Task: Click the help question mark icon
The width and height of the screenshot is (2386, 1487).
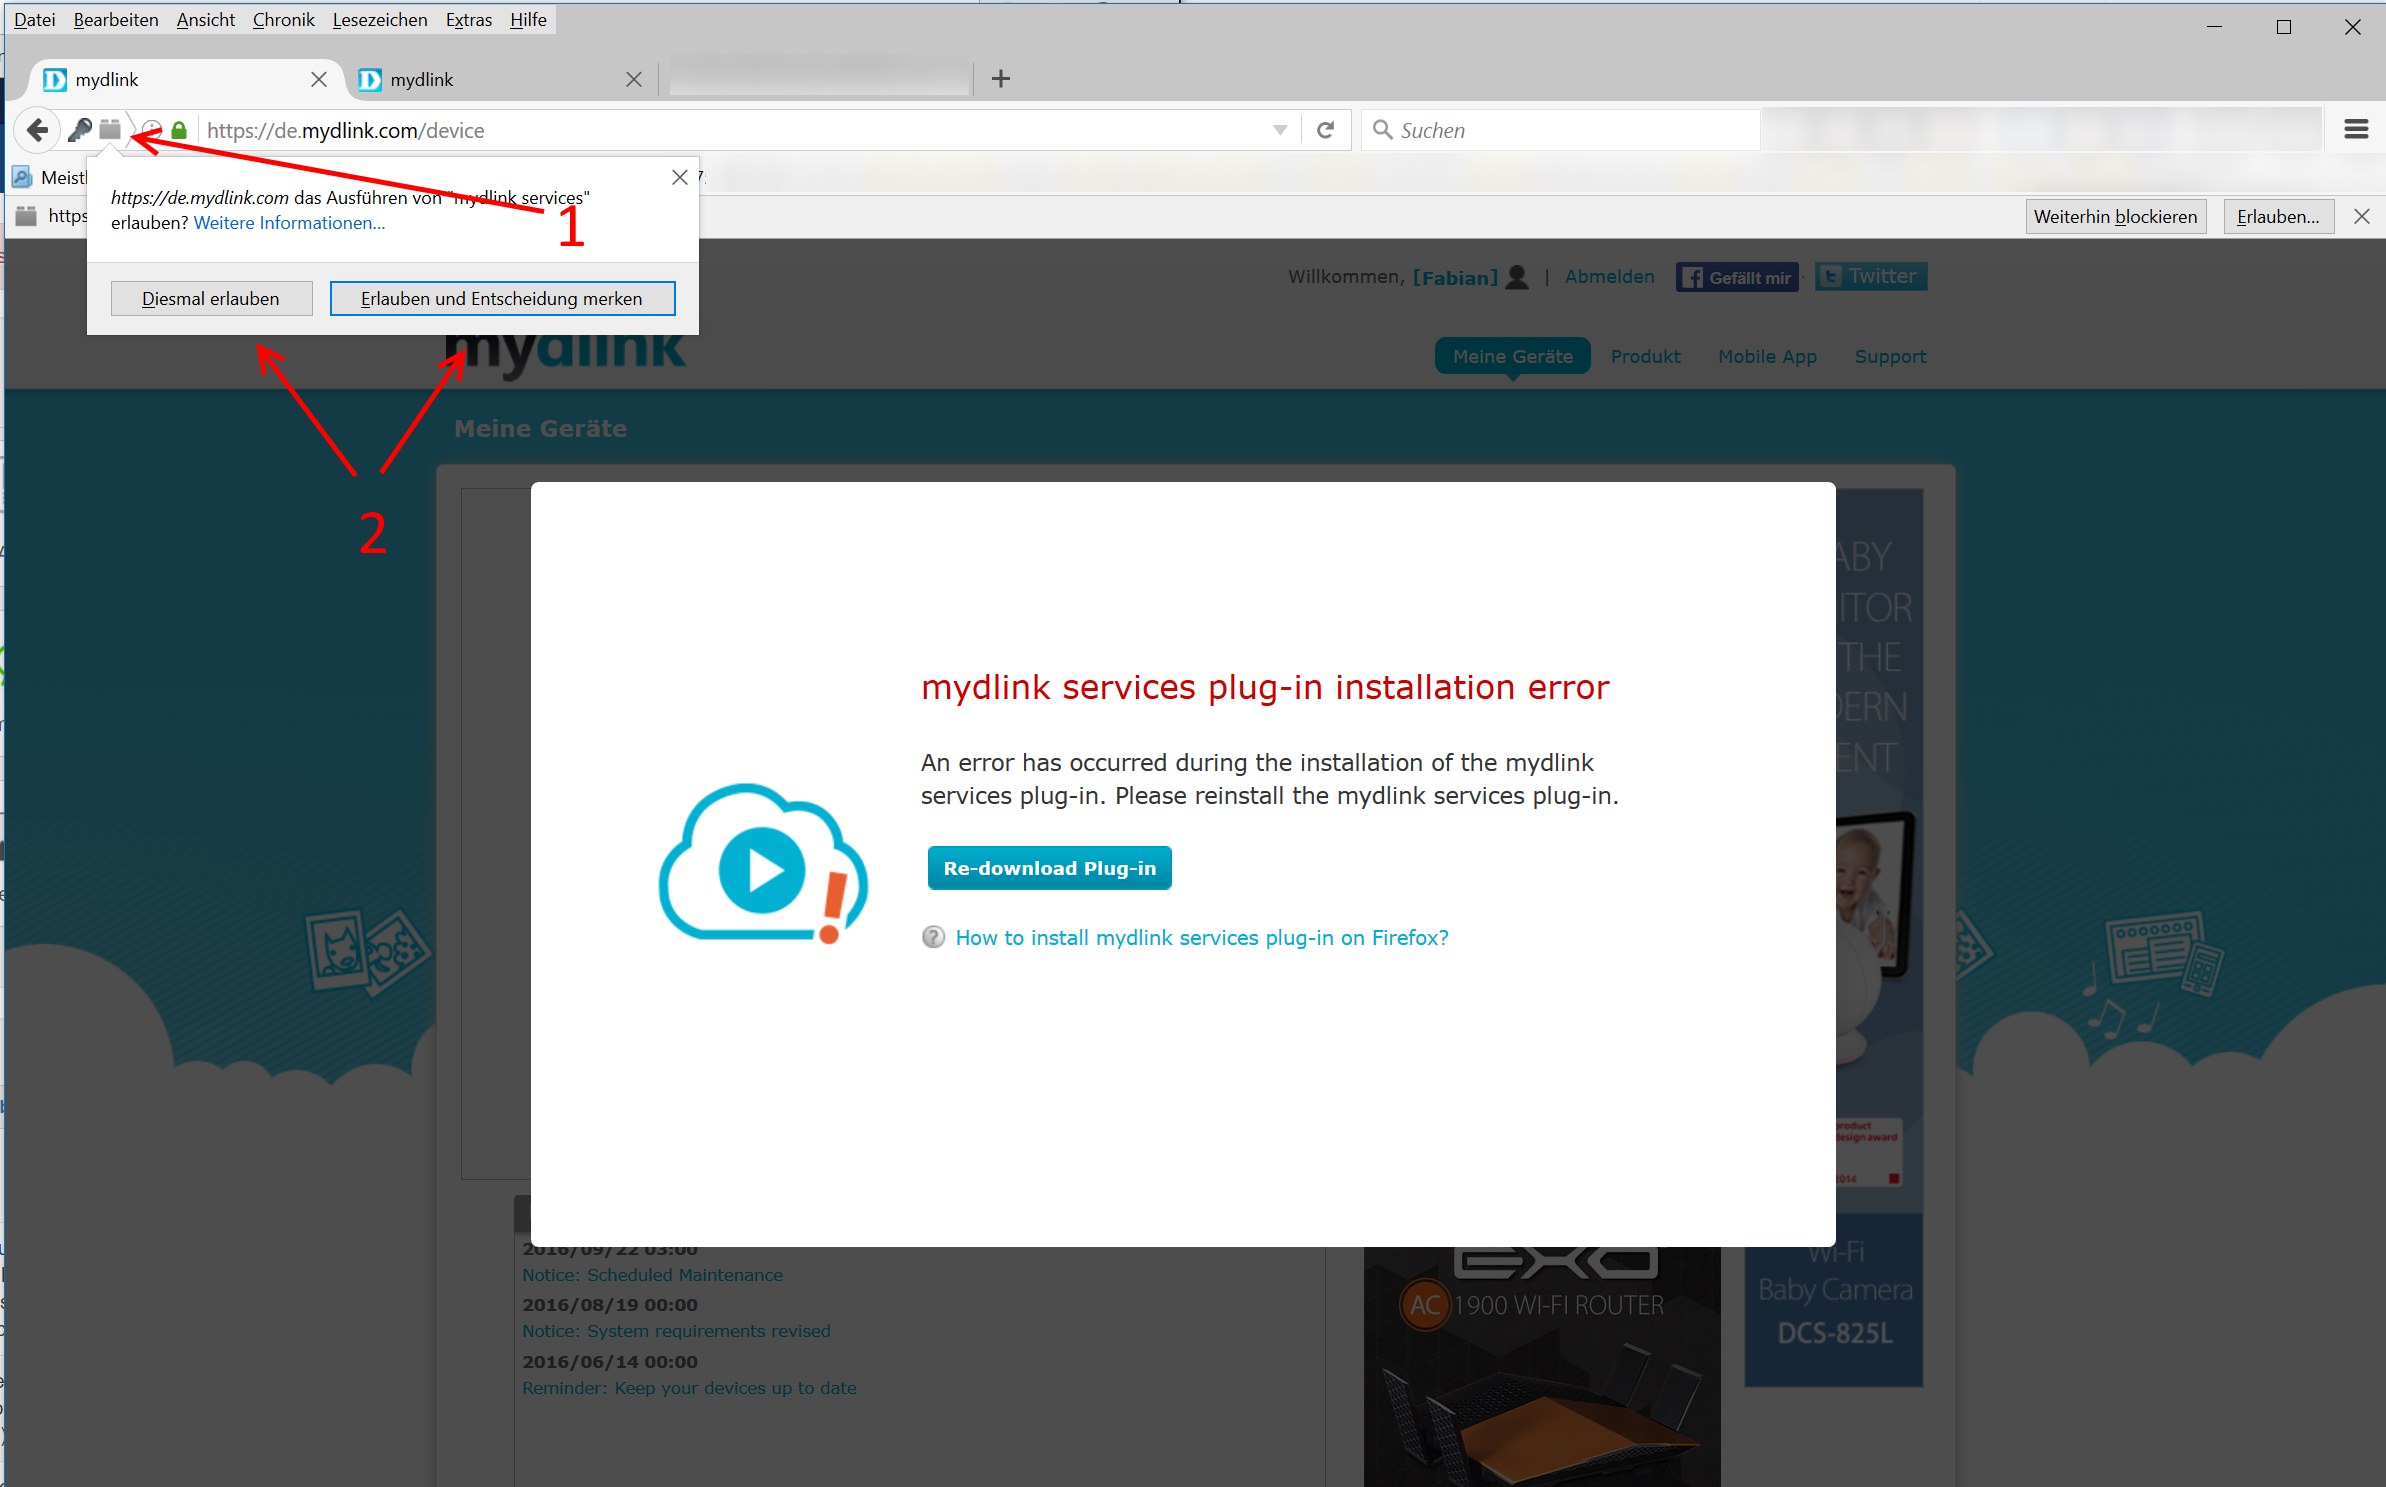Action: click(932, 937)
